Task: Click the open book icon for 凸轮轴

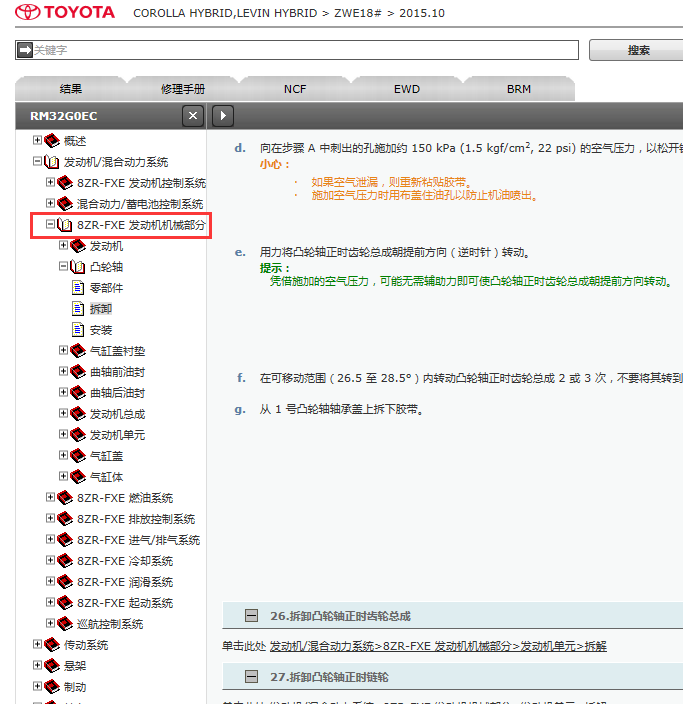Action: 78,267
